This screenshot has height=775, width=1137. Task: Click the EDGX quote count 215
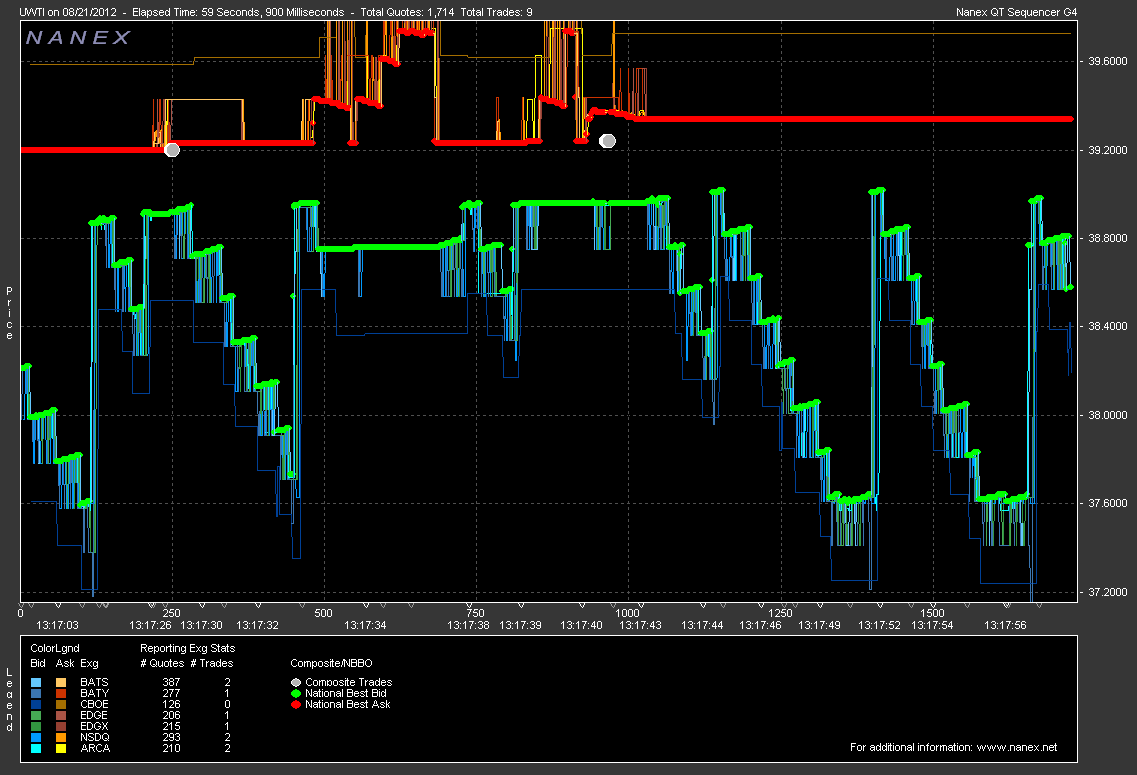(x=171, y=726)
